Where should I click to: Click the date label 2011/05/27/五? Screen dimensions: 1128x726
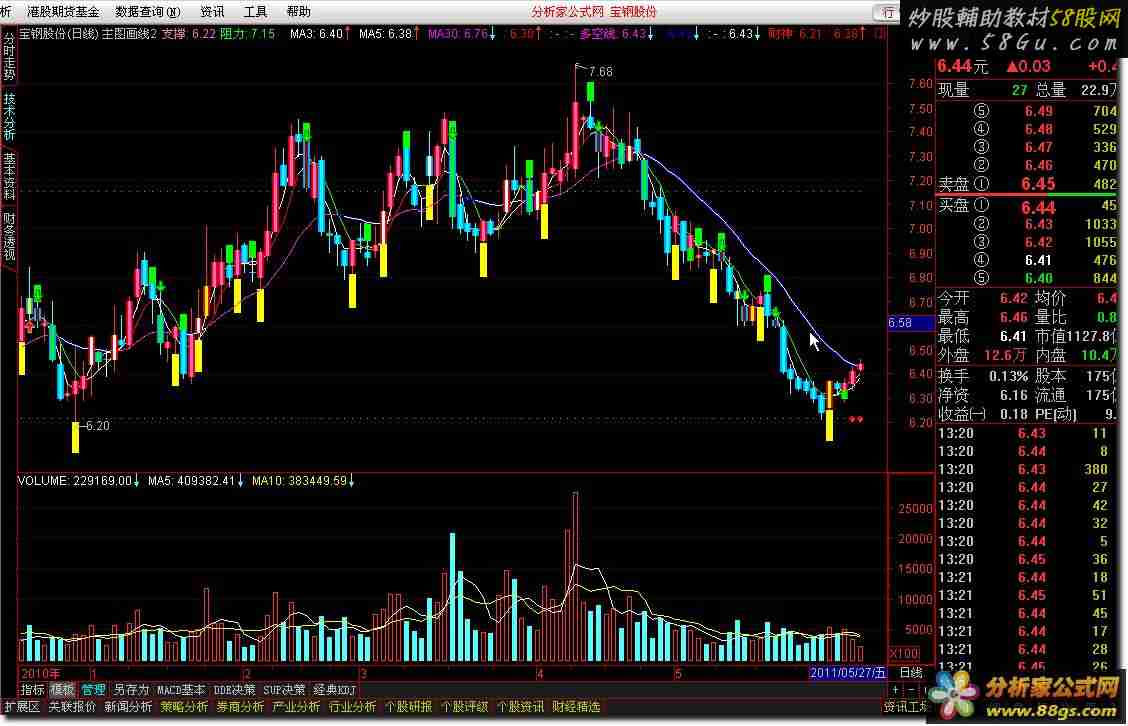pos(847,673)
